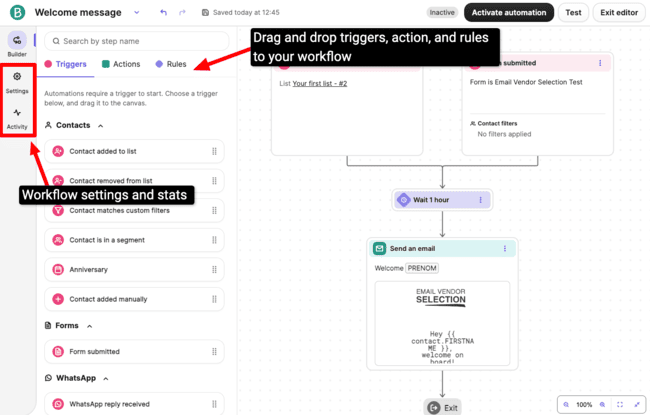Click Contact matches custom filters funnel icon
Viewport: 650px width, 415px height.
click(x=58, y=211)
